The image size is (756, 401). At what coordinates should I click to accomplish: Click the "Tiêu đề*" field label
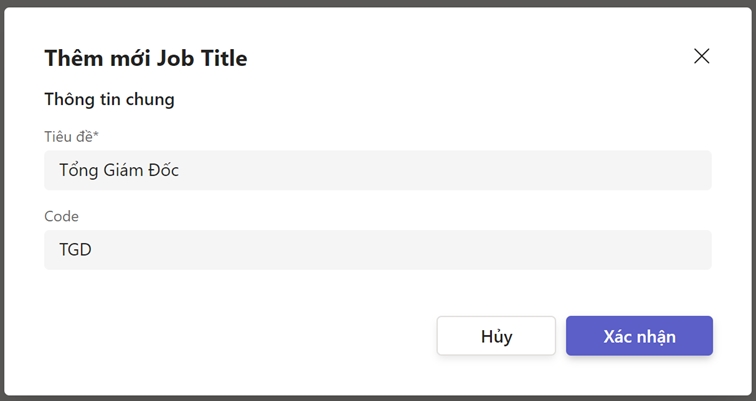click(x=71, y=136)
